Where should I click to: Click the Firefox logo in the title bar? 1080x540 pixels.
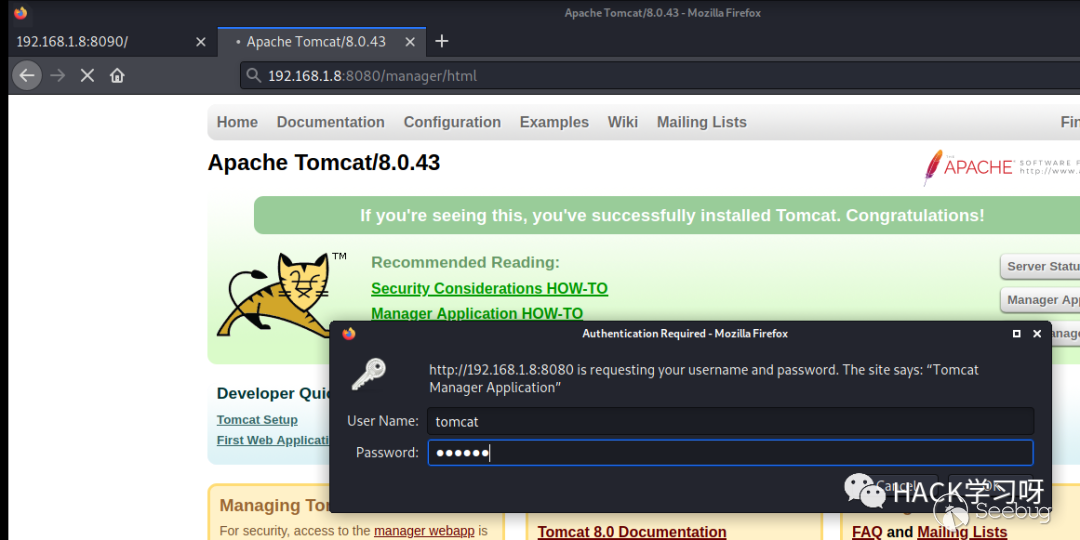coord(21,13)
